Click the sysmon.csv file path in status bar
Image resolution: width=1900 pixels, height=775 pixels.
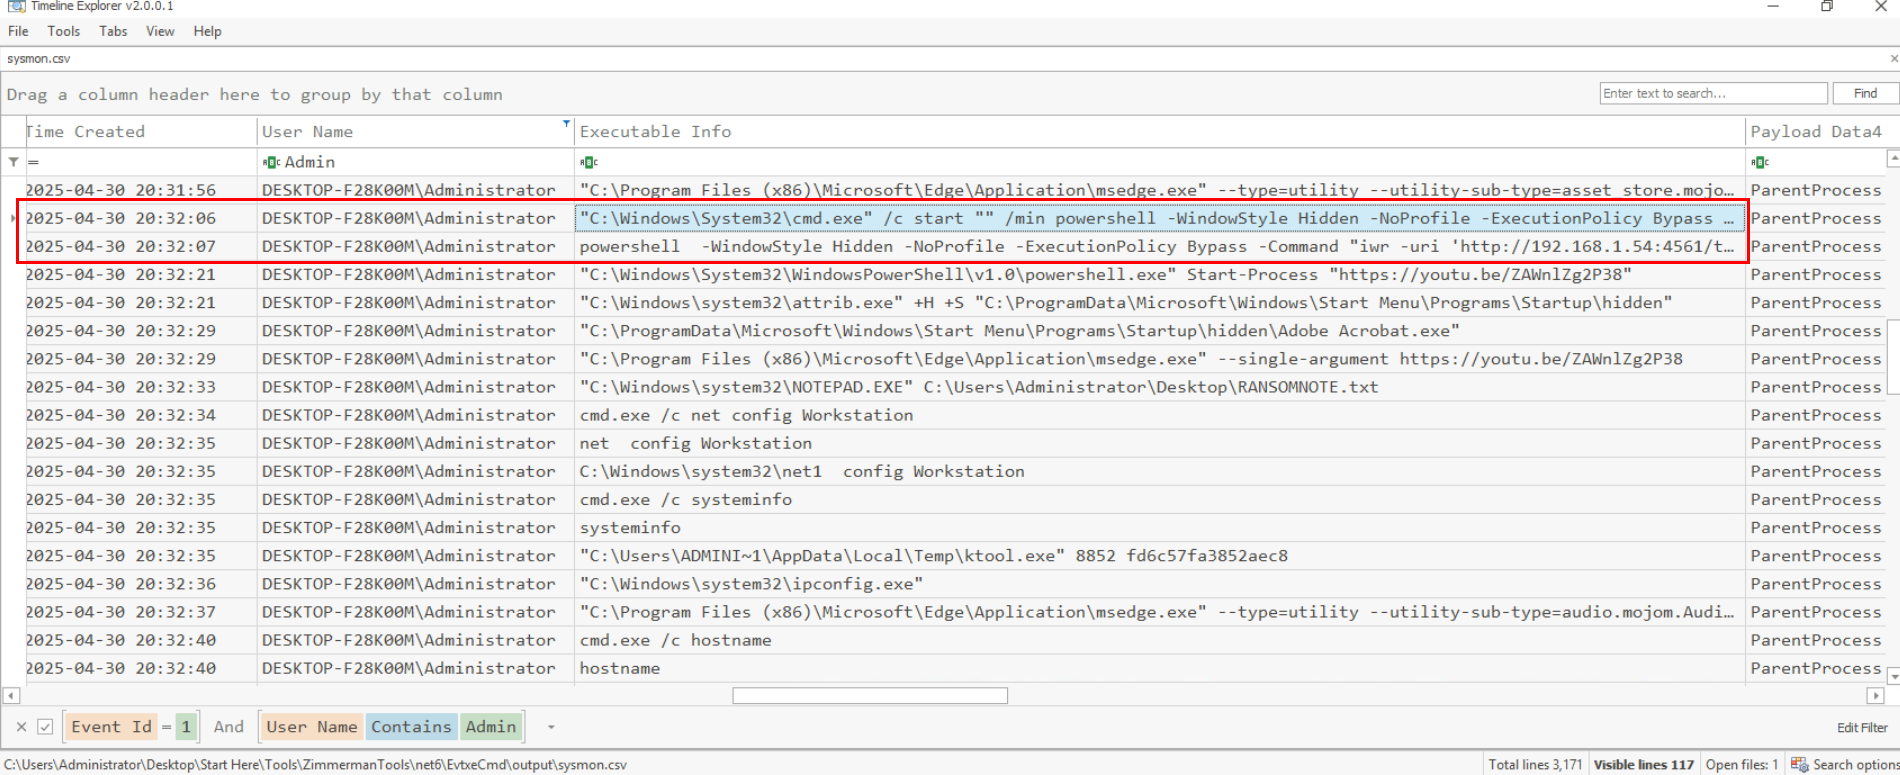tap(316, 765)
